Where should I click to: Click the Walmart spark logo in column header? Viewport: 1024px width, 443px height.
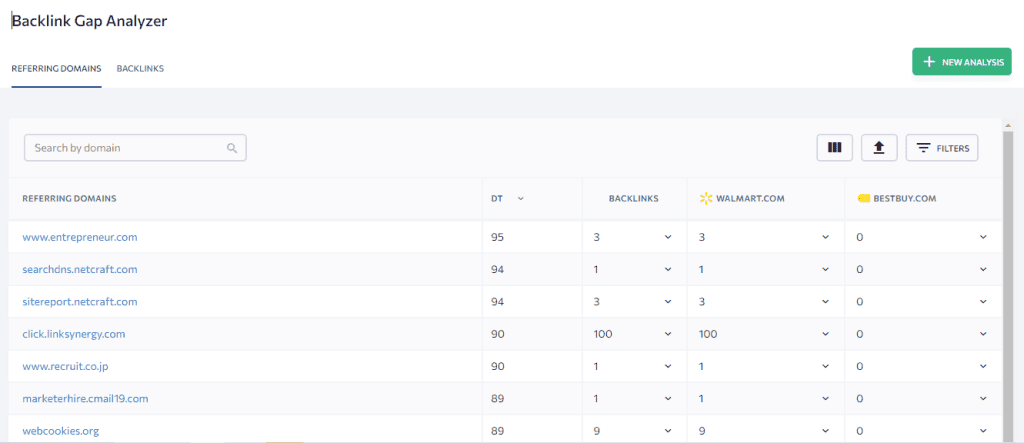[x=705, y=198]
